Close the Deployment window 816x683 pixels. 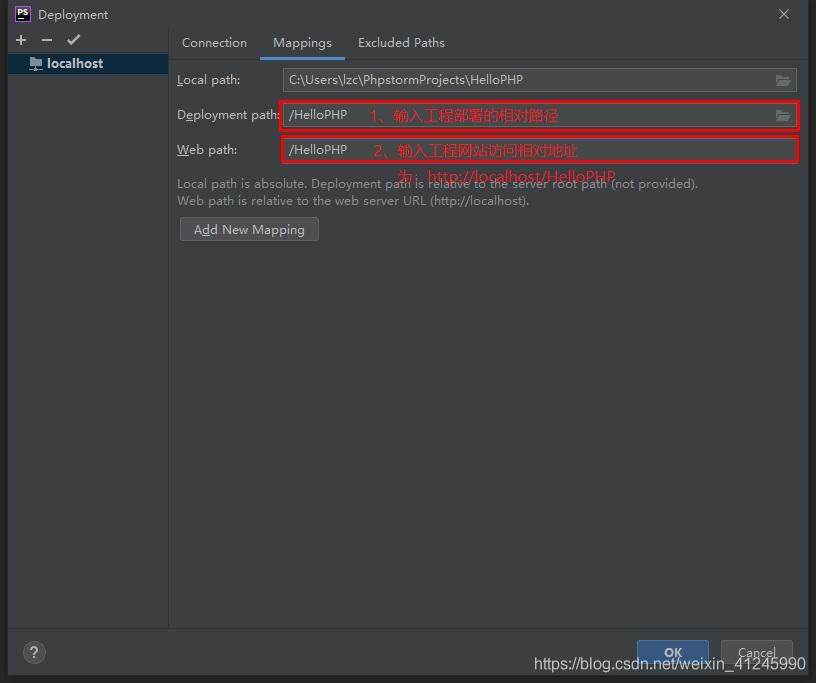click(784, 14)
